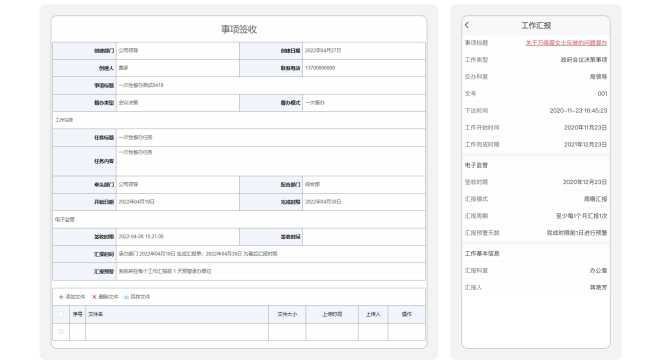The image size is (665, 360).
Task: Click the 汇报预警天数 row value
Action: click(577, 233)
